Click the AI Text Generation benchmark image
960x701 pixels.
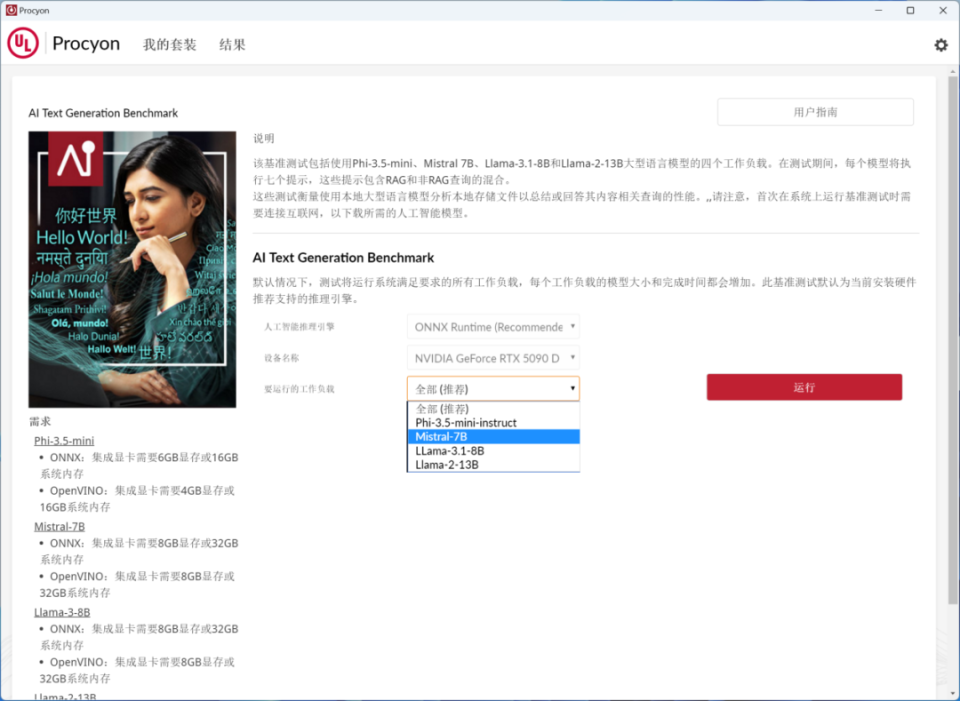(132, 269)
